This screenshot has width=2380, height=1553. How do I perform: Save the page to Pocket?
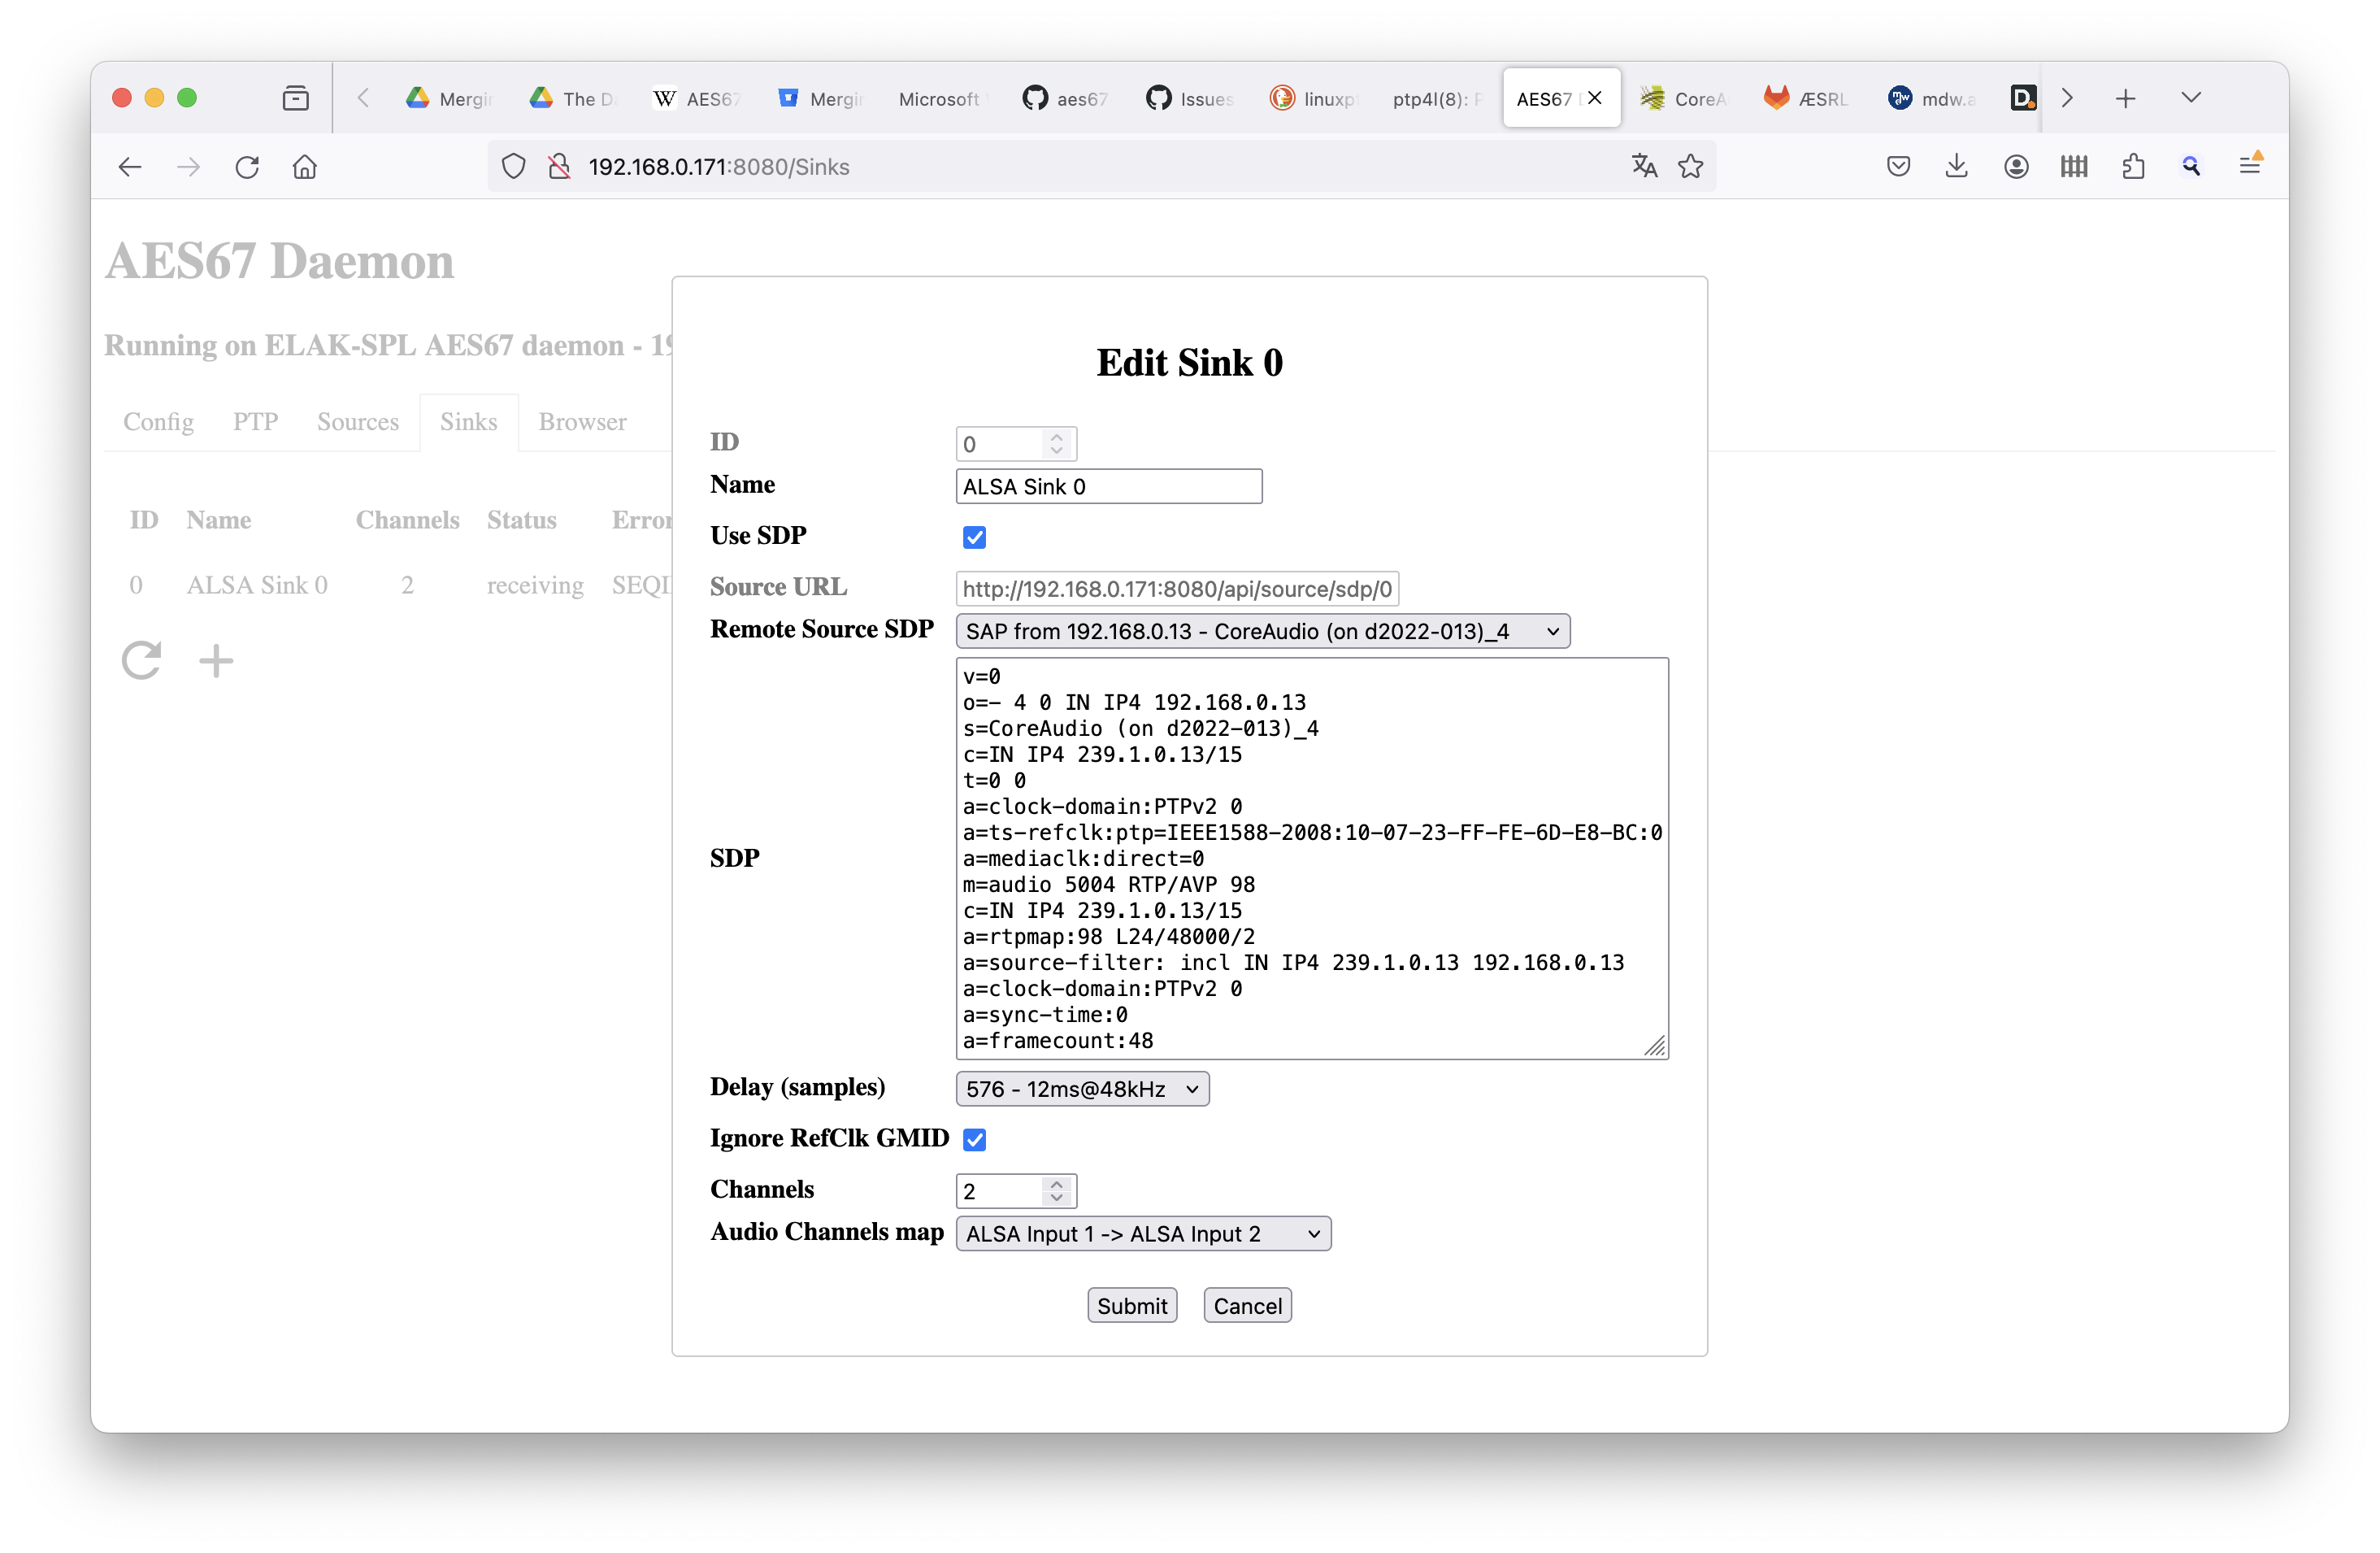pyautogui.click(x=1898, y=166)
